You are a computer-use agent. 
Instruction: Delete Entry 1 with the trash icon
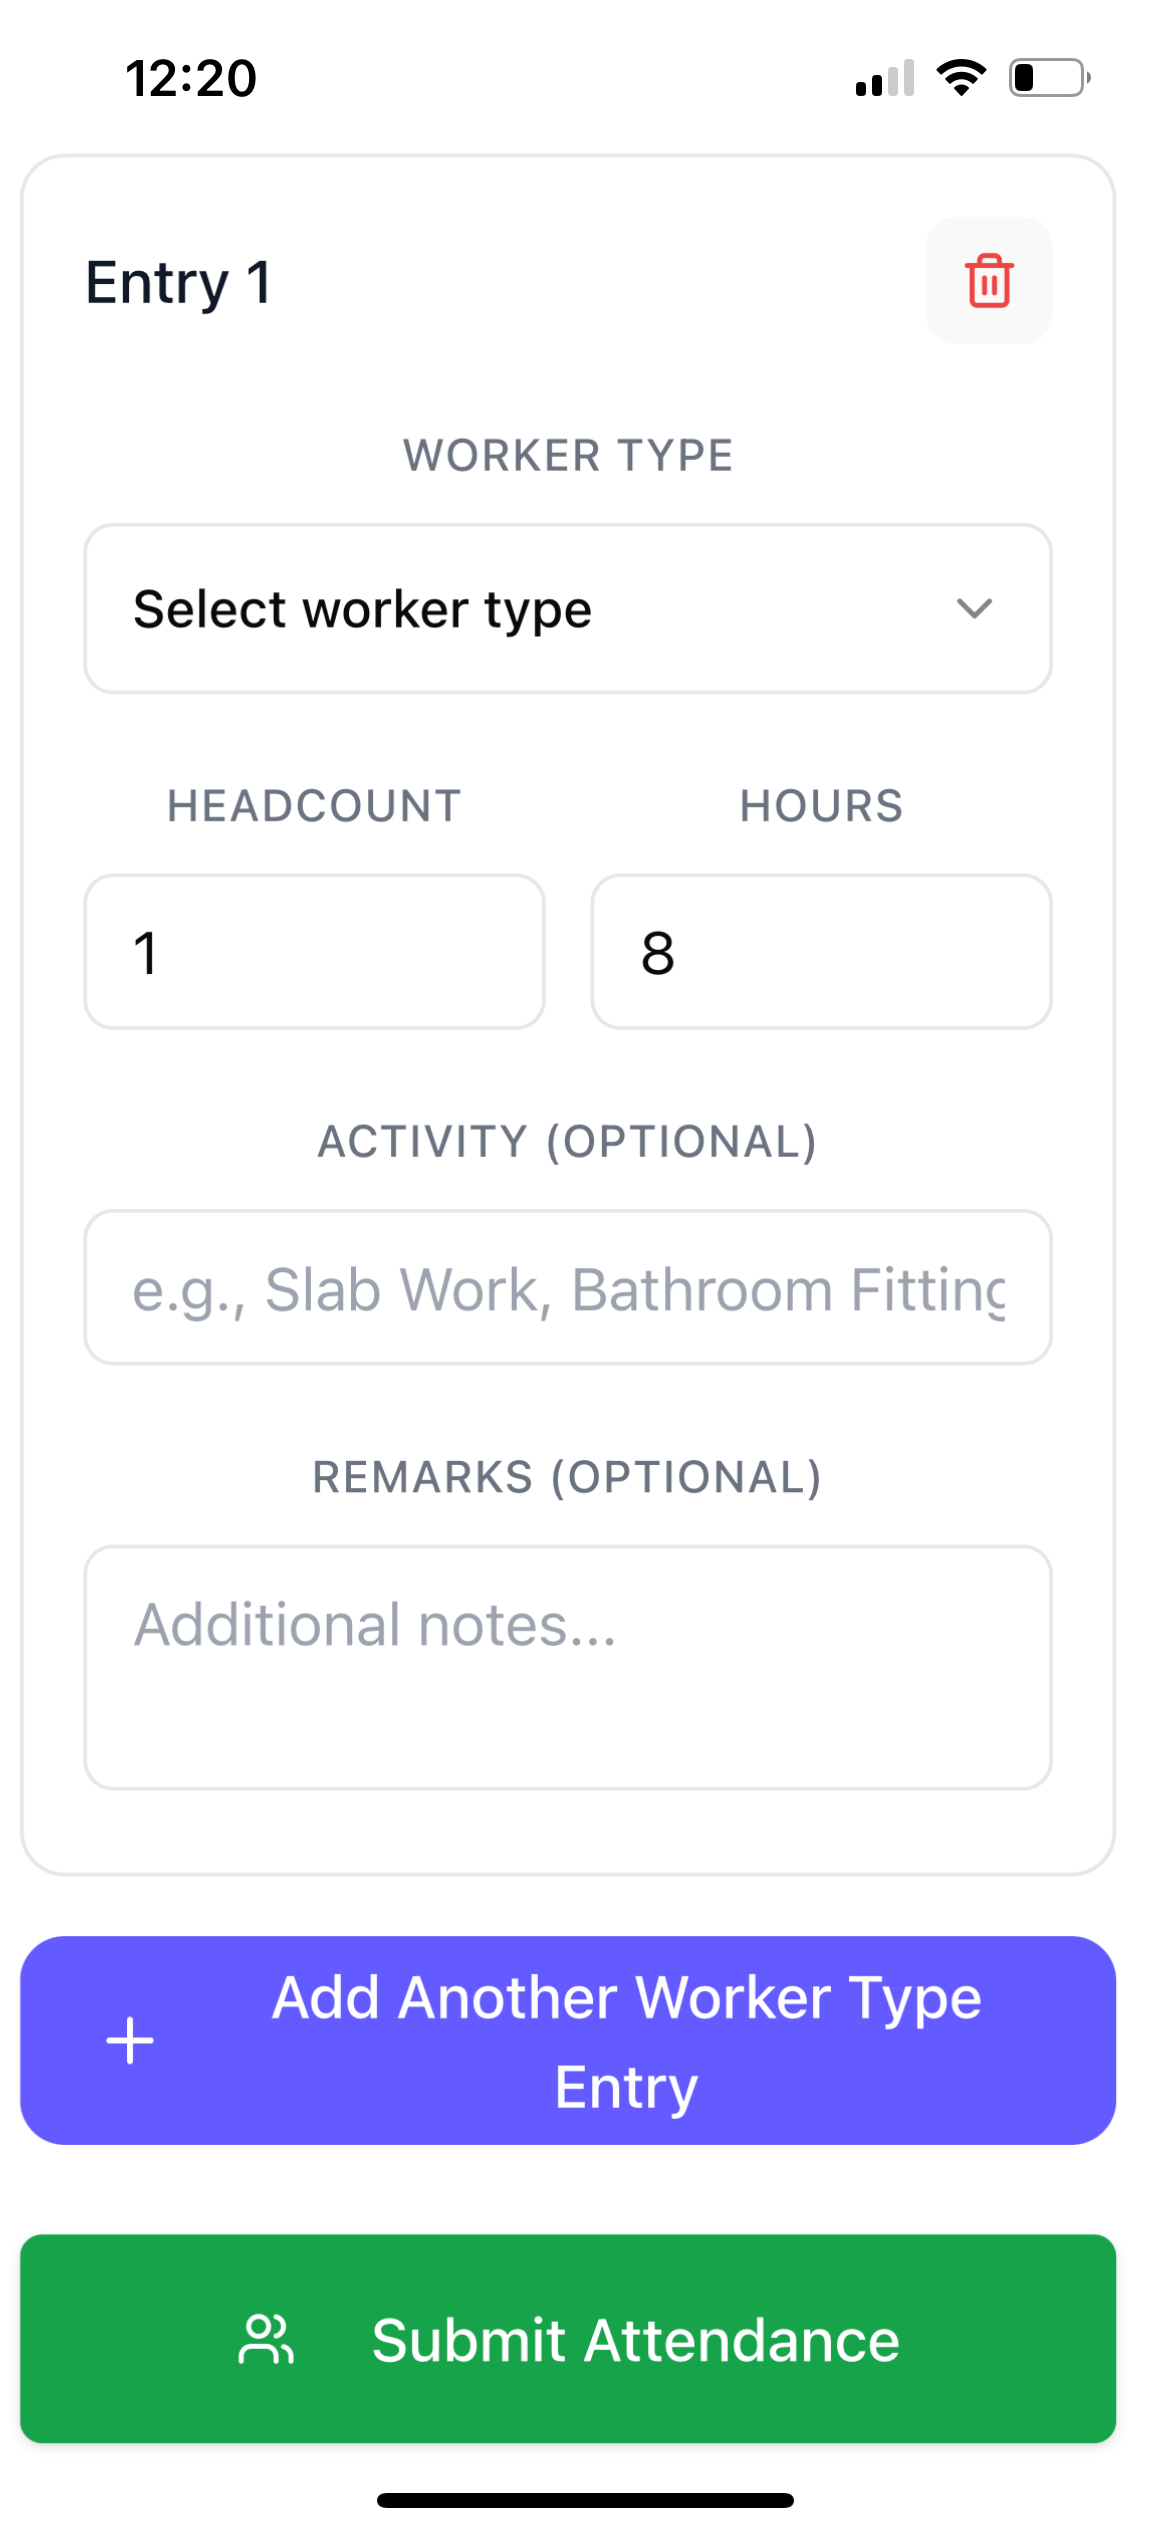click(x=988, y=281)
